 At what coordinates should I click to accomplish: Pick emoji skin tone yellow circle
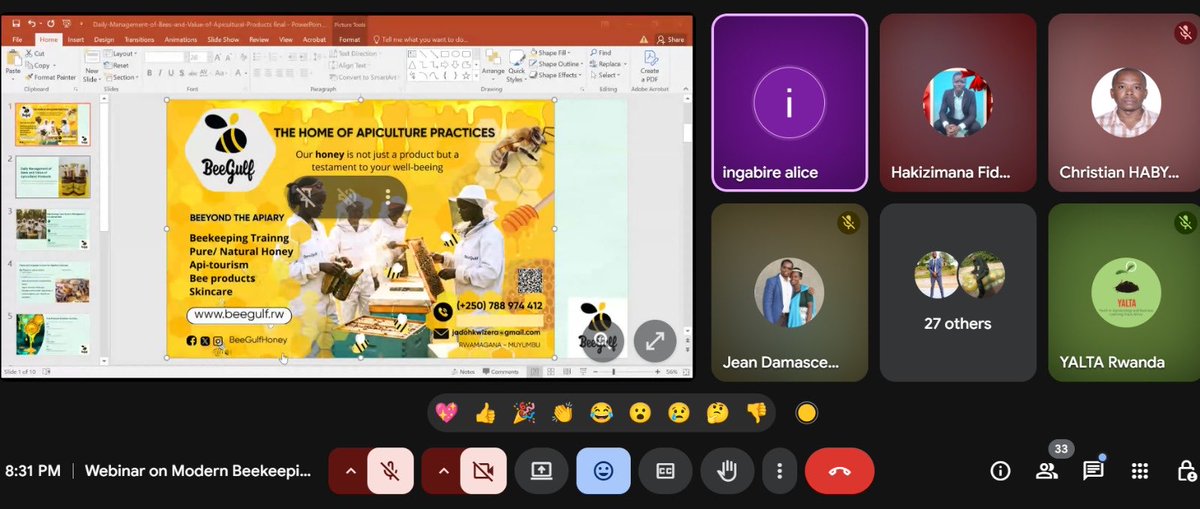click(x=807, y=412)
